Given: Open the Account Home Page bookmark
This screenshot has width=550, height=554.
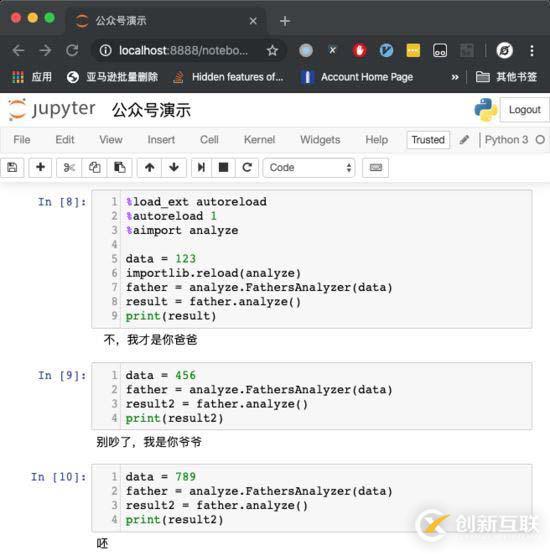Looking at the screenshot, I should [357, 77].
